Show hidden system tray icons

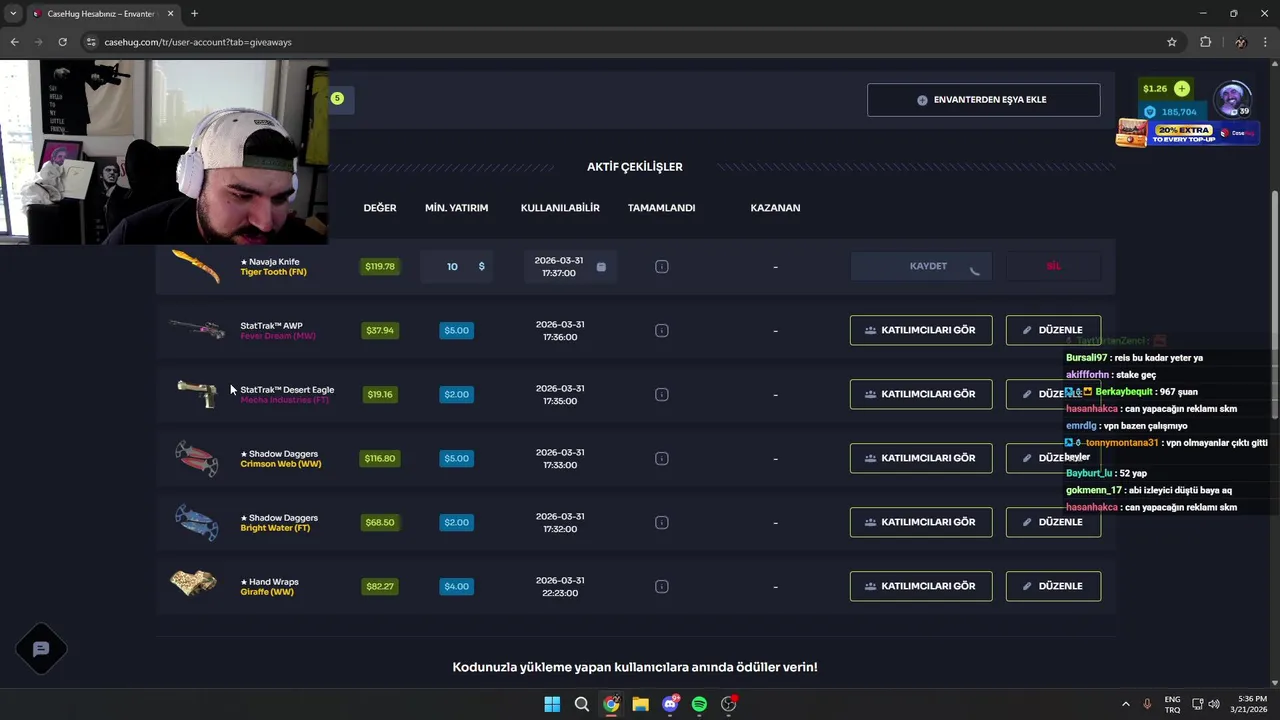pyautogui.click(x=1125, y=704)
